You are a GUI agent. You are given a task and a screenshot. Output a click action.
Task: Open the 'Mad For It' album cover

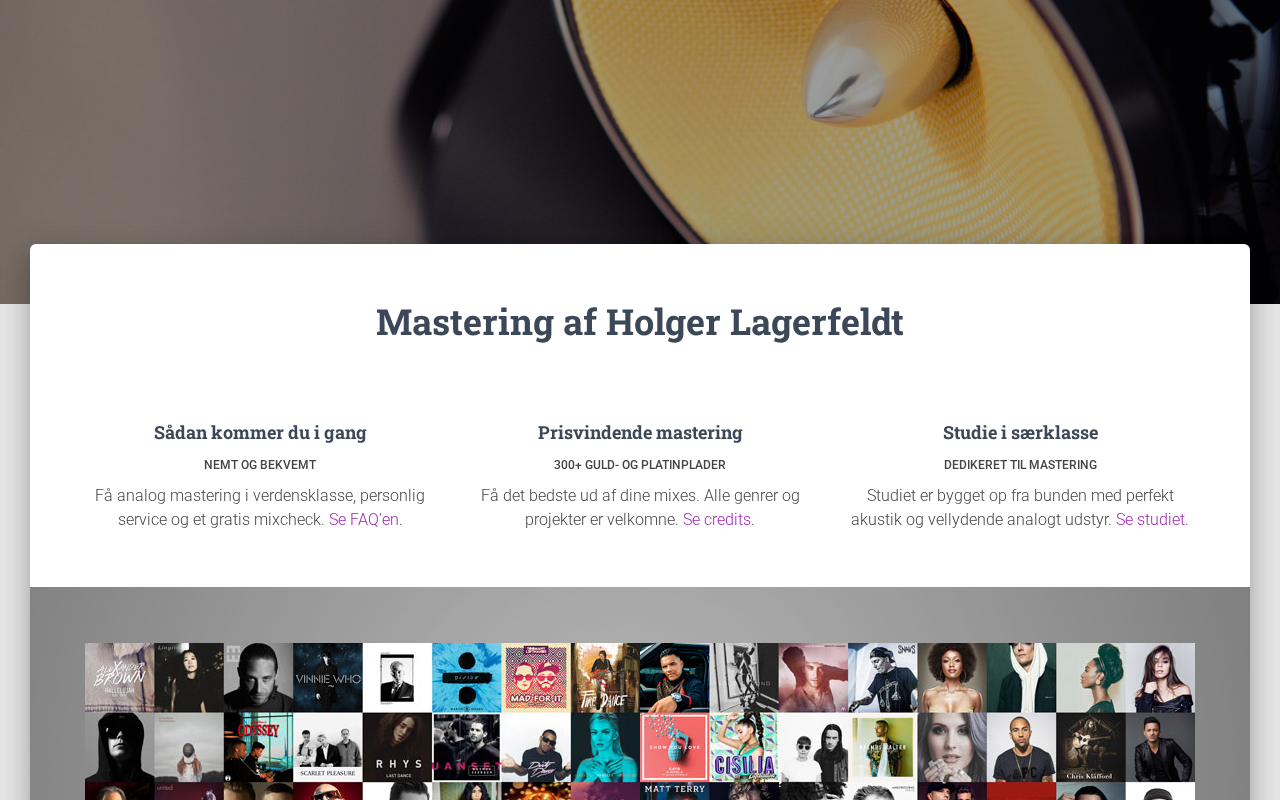(536, 677)
